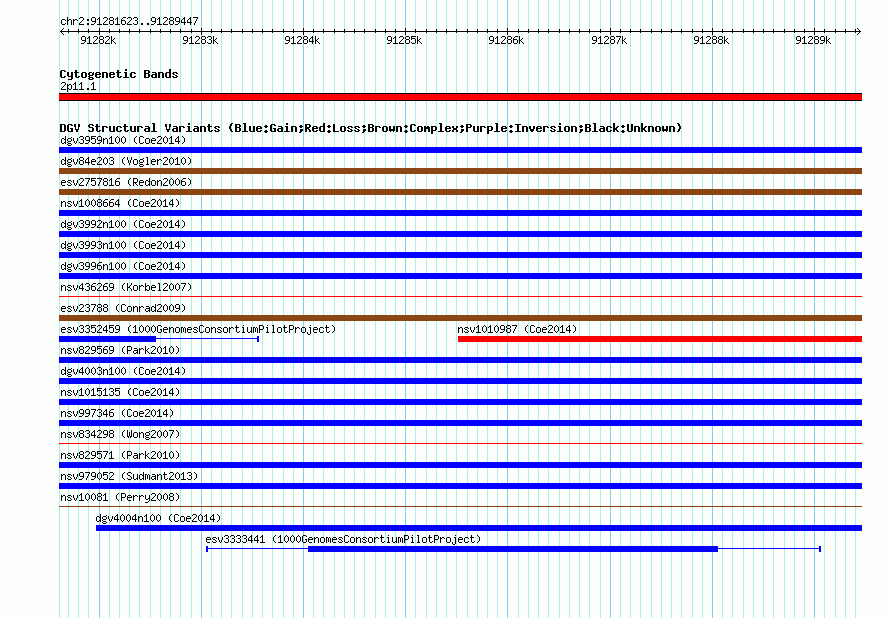Click the dgv3993n100 (Coe2014) label
The height and width of the screenshot is (618, 890).
tap(123, 245)
